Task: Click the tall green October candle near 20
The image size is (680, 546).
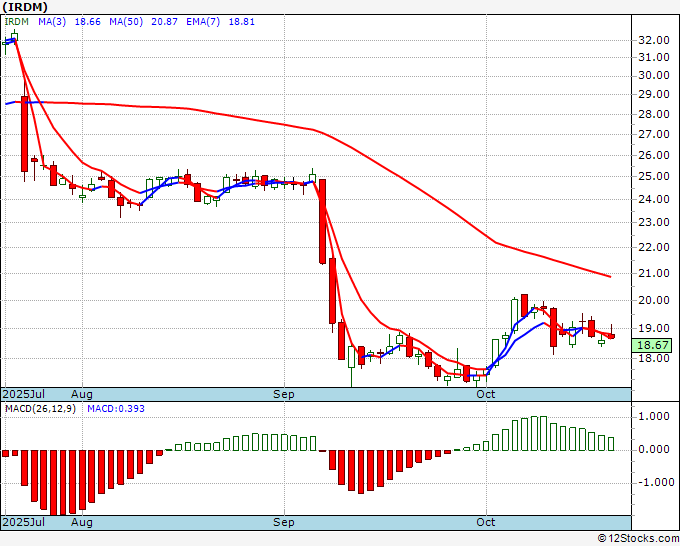Action: tap(514, 315)
